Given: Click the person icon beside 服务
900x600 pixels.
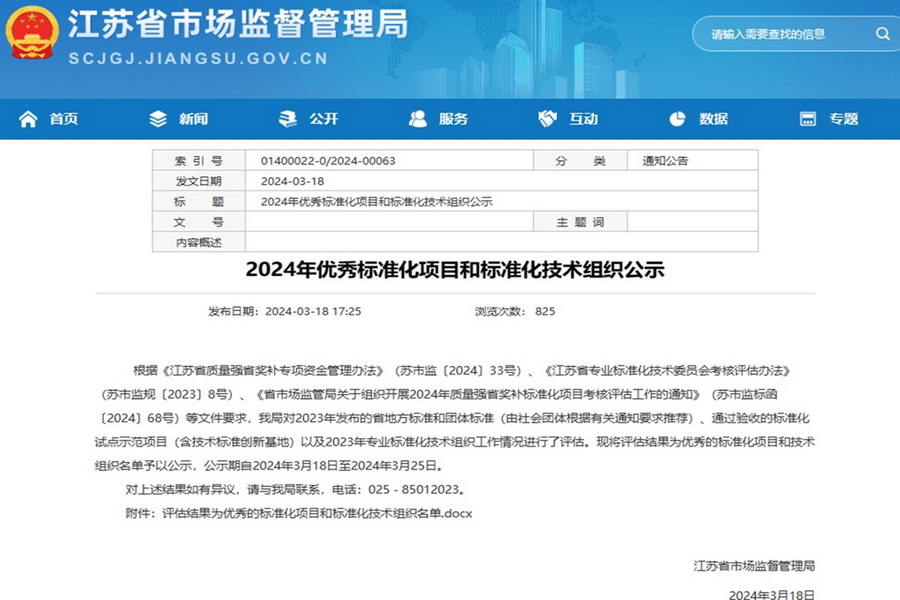Looking at the screenshot, I should (418, 119).
